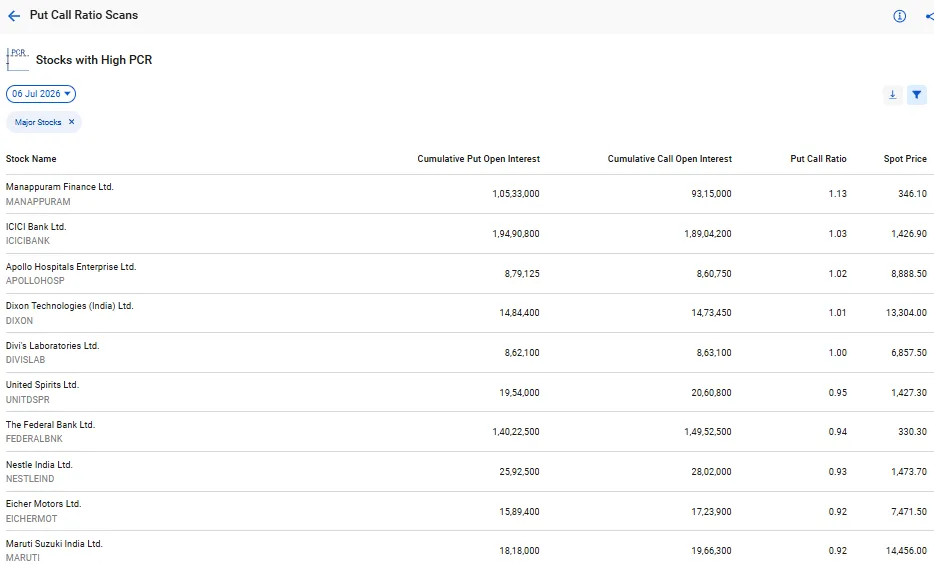
Task: Click the PCR chart icon beside title
Action: coord(17,60)
